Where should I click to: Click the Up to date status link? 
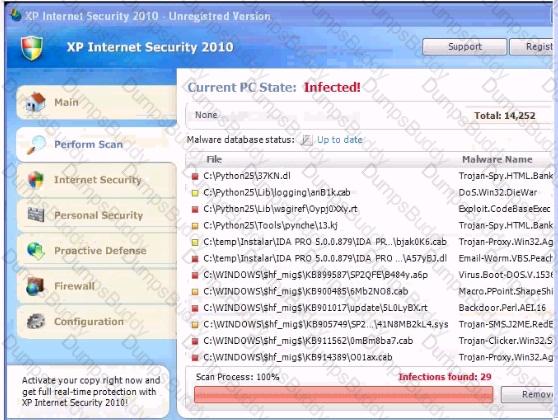click(339, 140)
